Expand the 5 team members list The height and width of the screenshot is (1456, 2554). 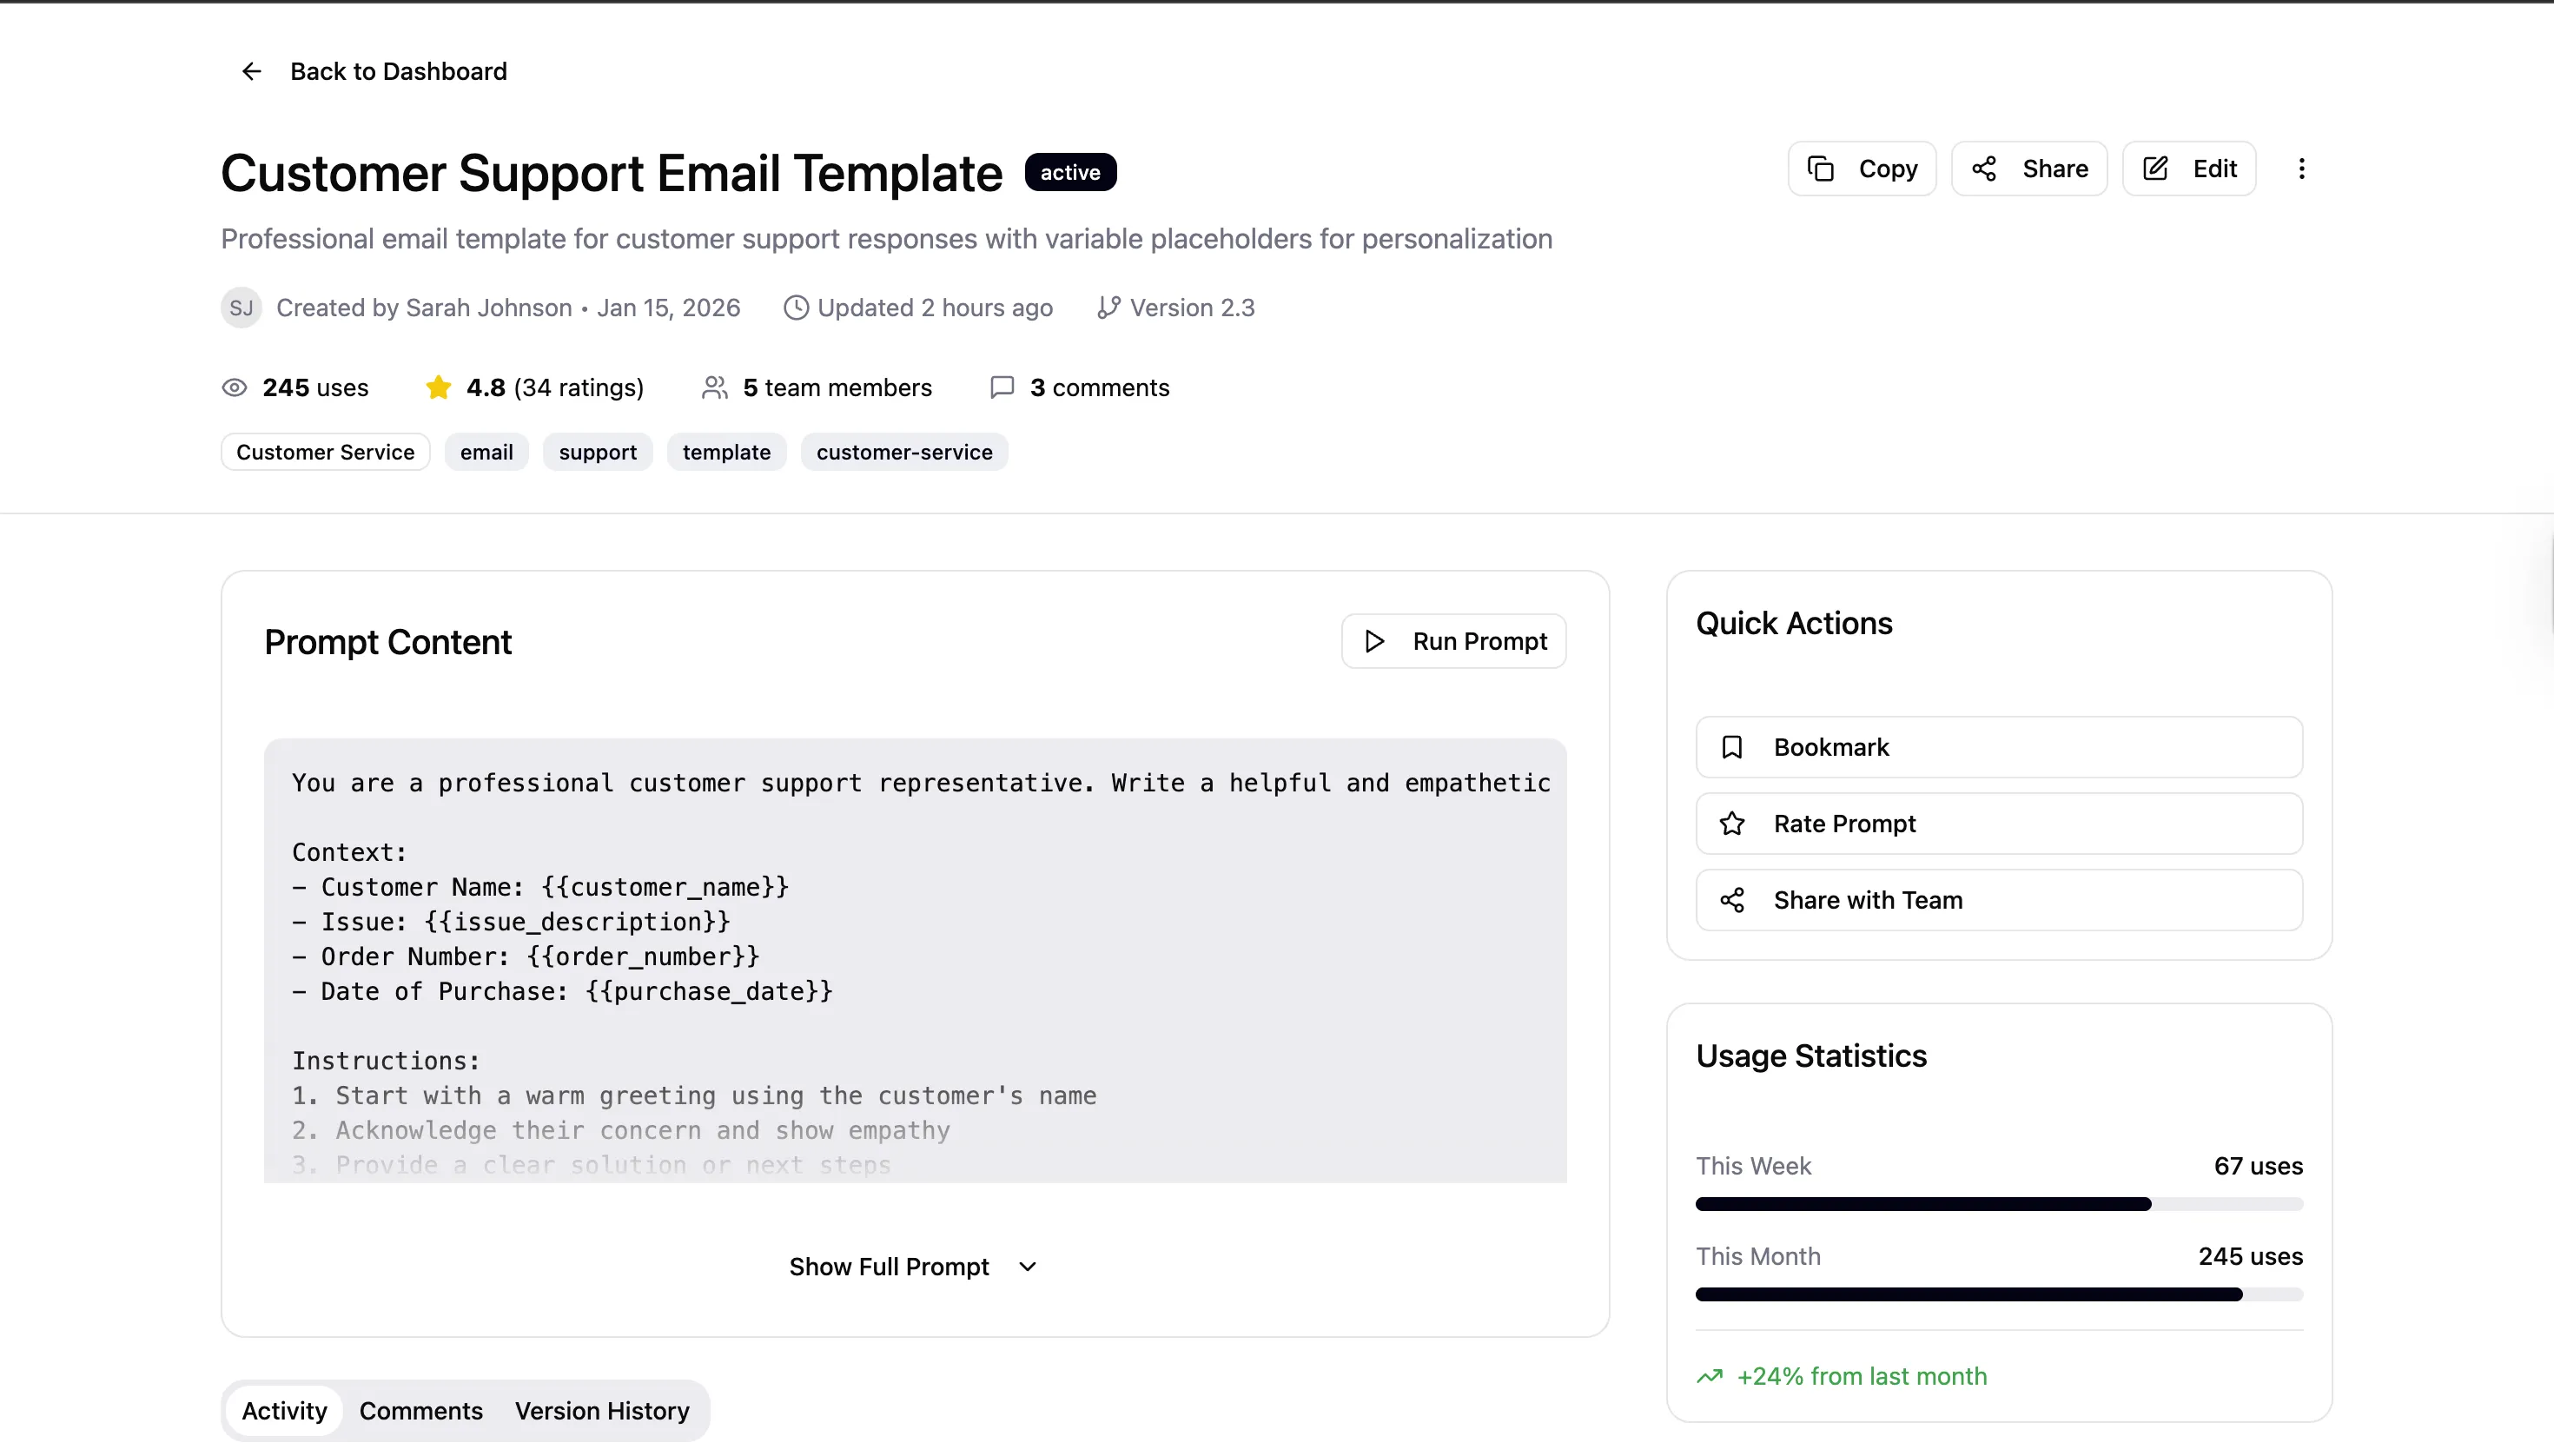[714, 387]
